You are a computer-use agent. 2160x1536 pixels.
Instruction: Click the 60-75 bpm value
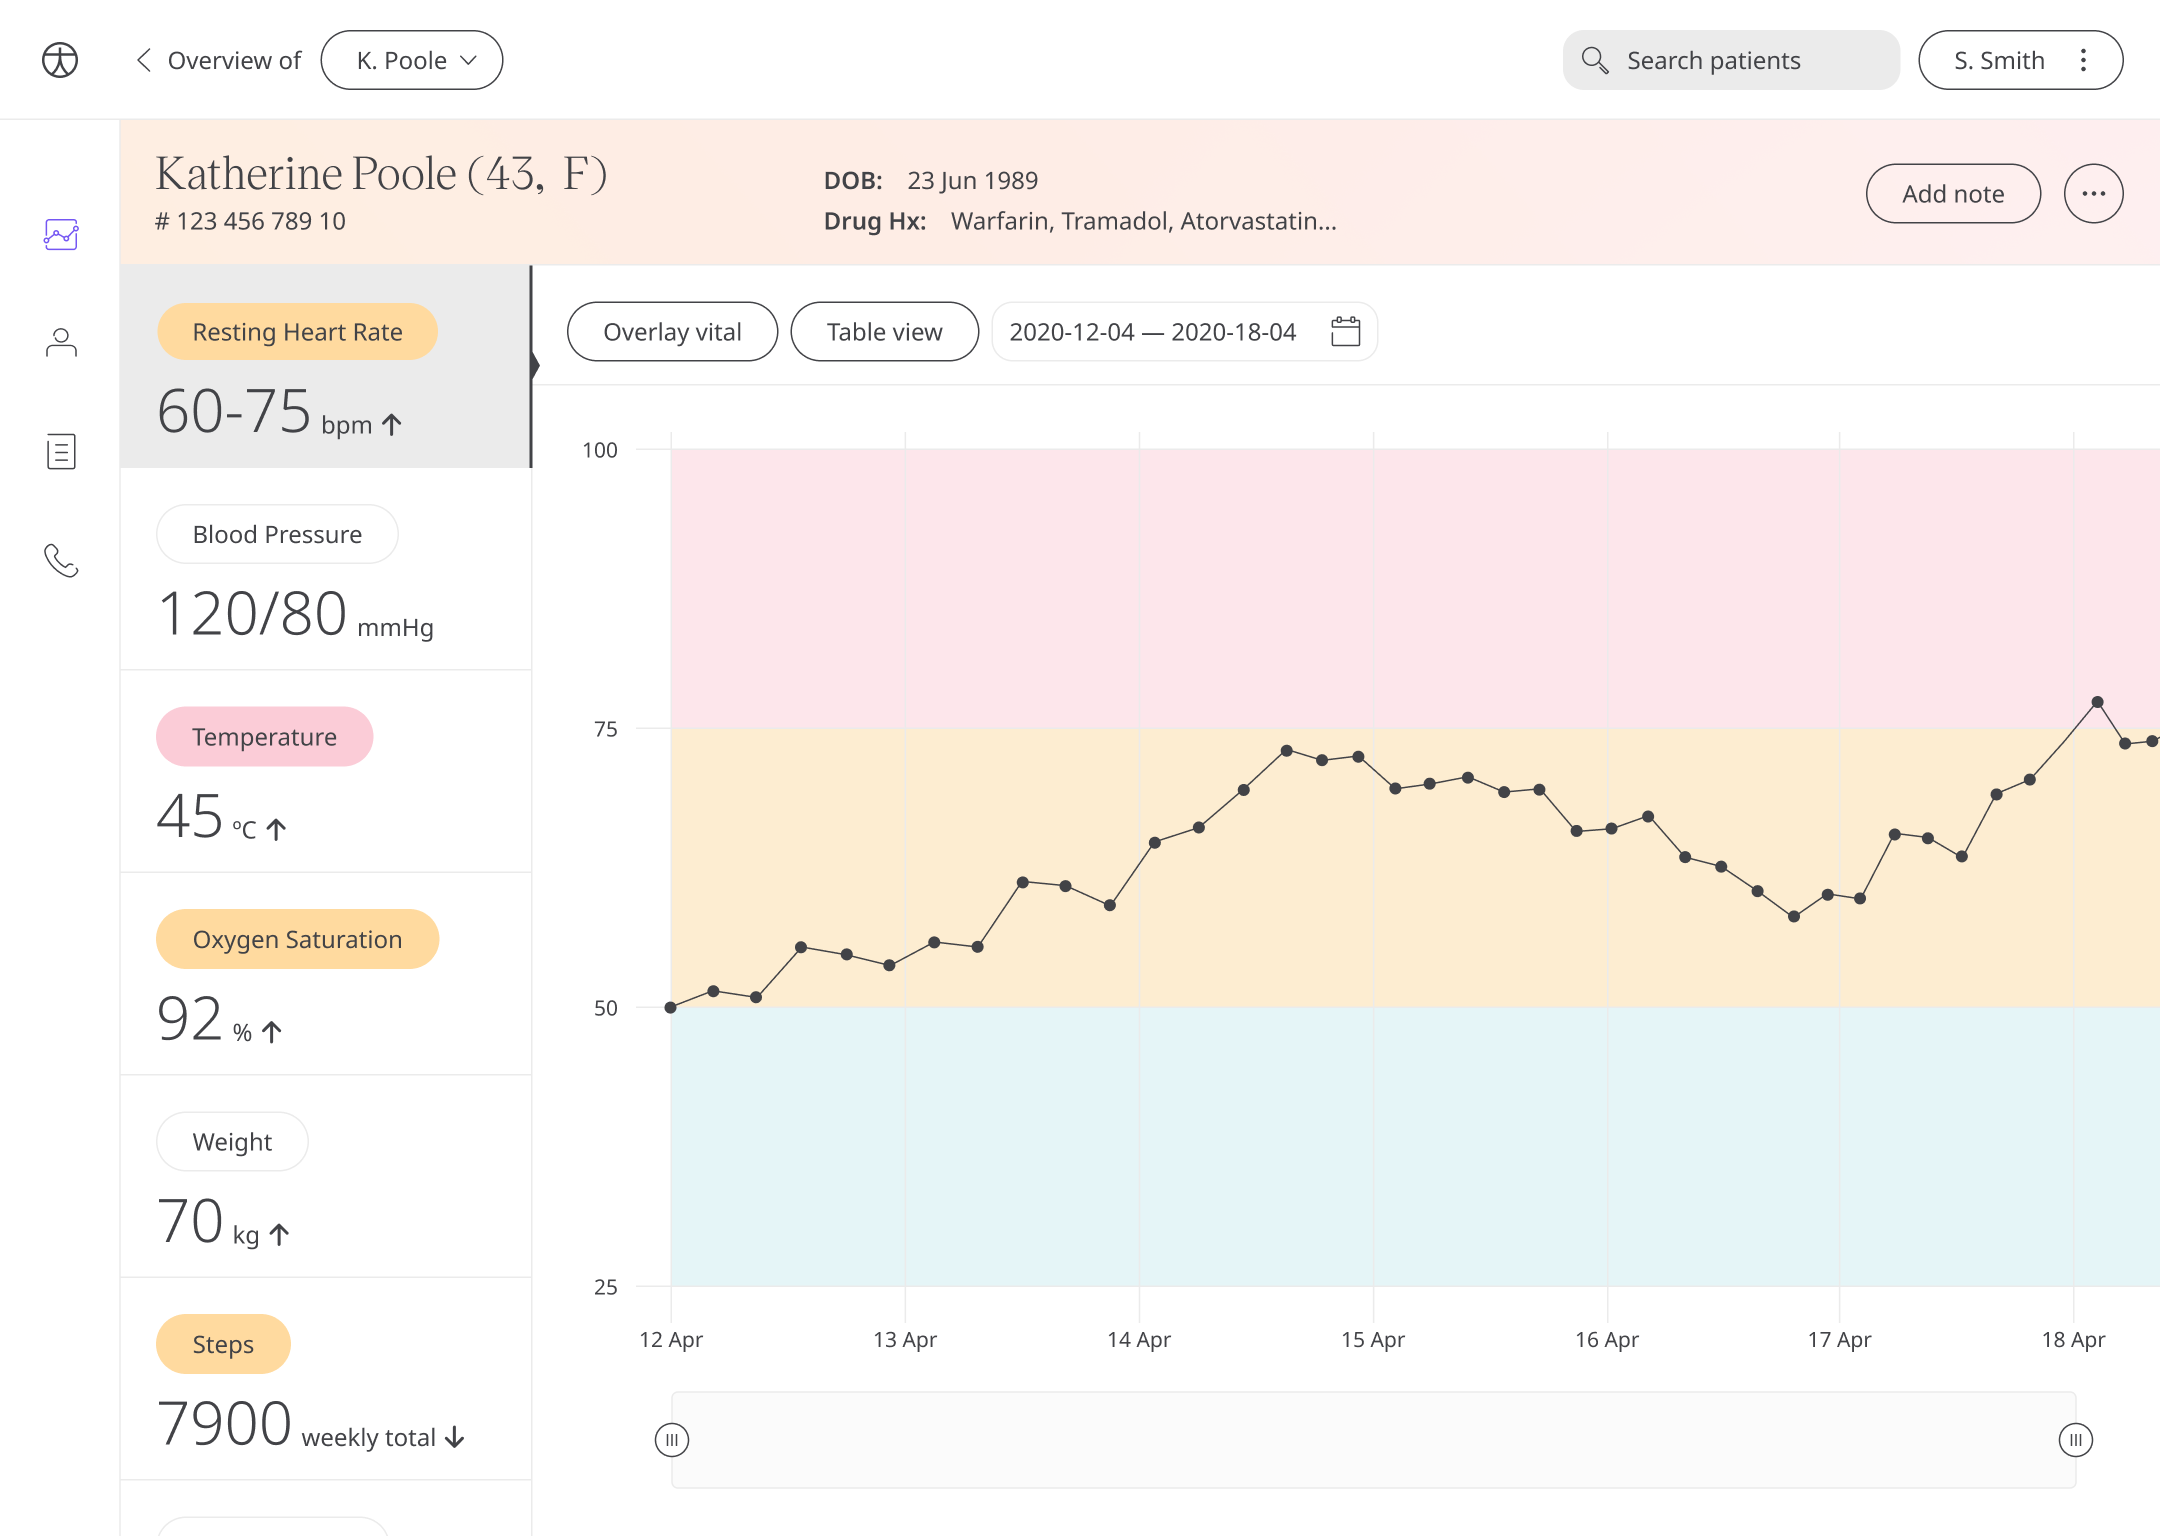point(280,412)
